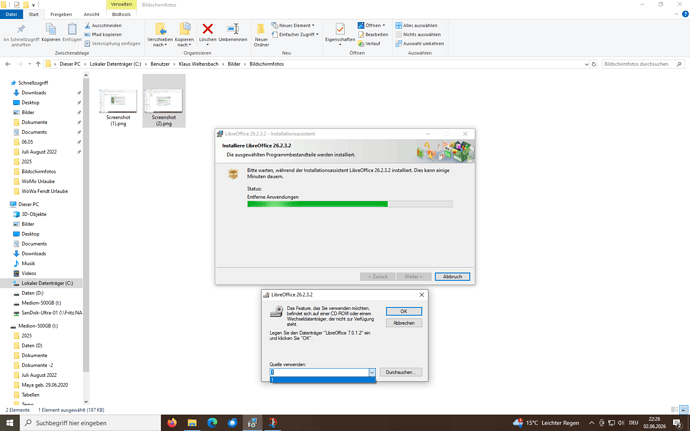Open Downloads under Schnellzugriff
The height and width of the screenshot is (431, 690).
(33, 93)
